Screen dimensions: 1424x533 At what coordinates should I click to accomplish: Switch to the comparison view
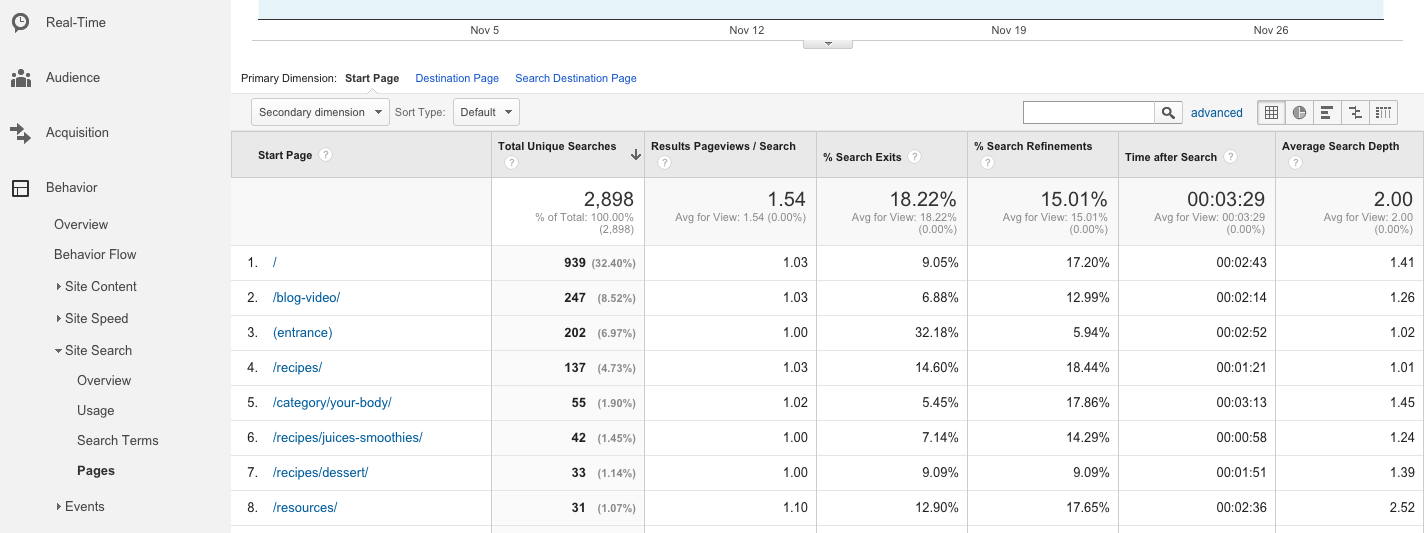click(1355, 113)
